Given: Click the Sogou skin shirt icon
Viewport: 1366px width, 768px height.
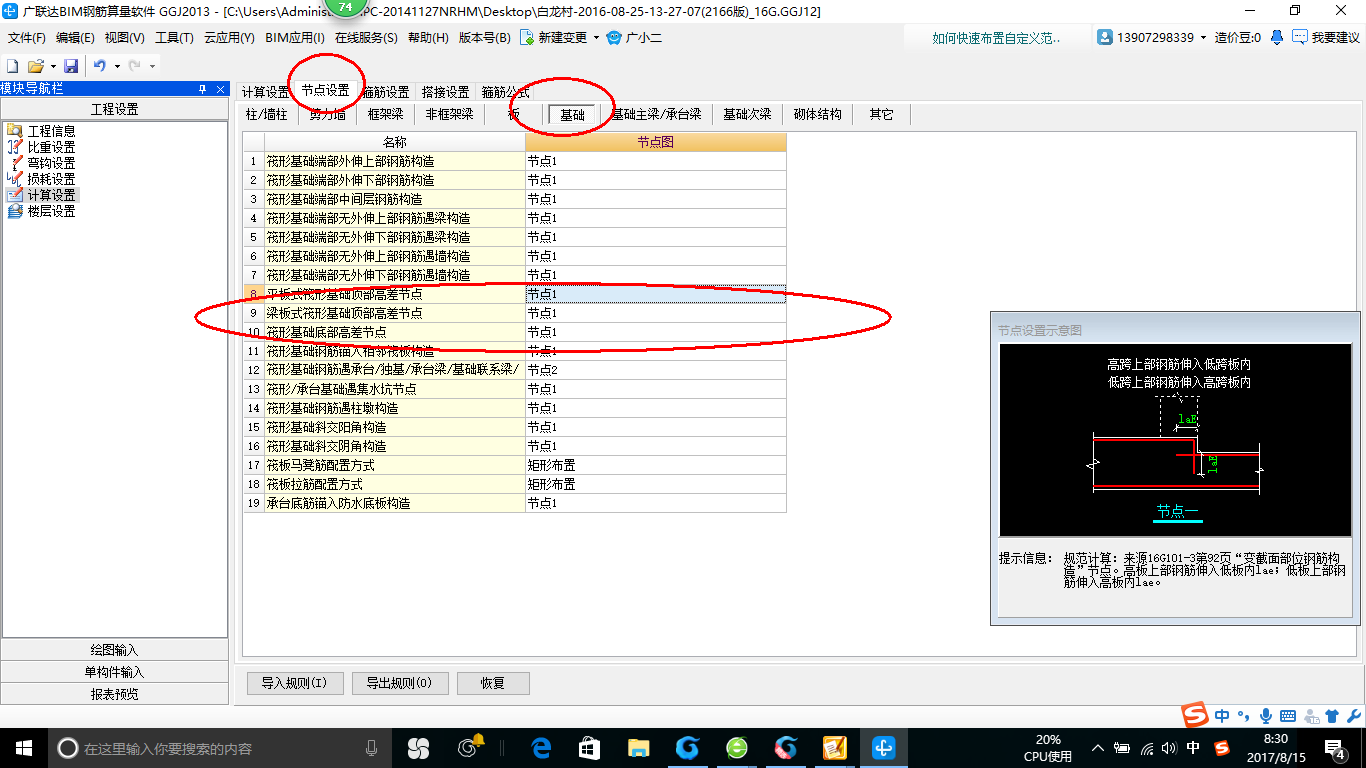Looking at the screenshot, I should coord(1331,716).
